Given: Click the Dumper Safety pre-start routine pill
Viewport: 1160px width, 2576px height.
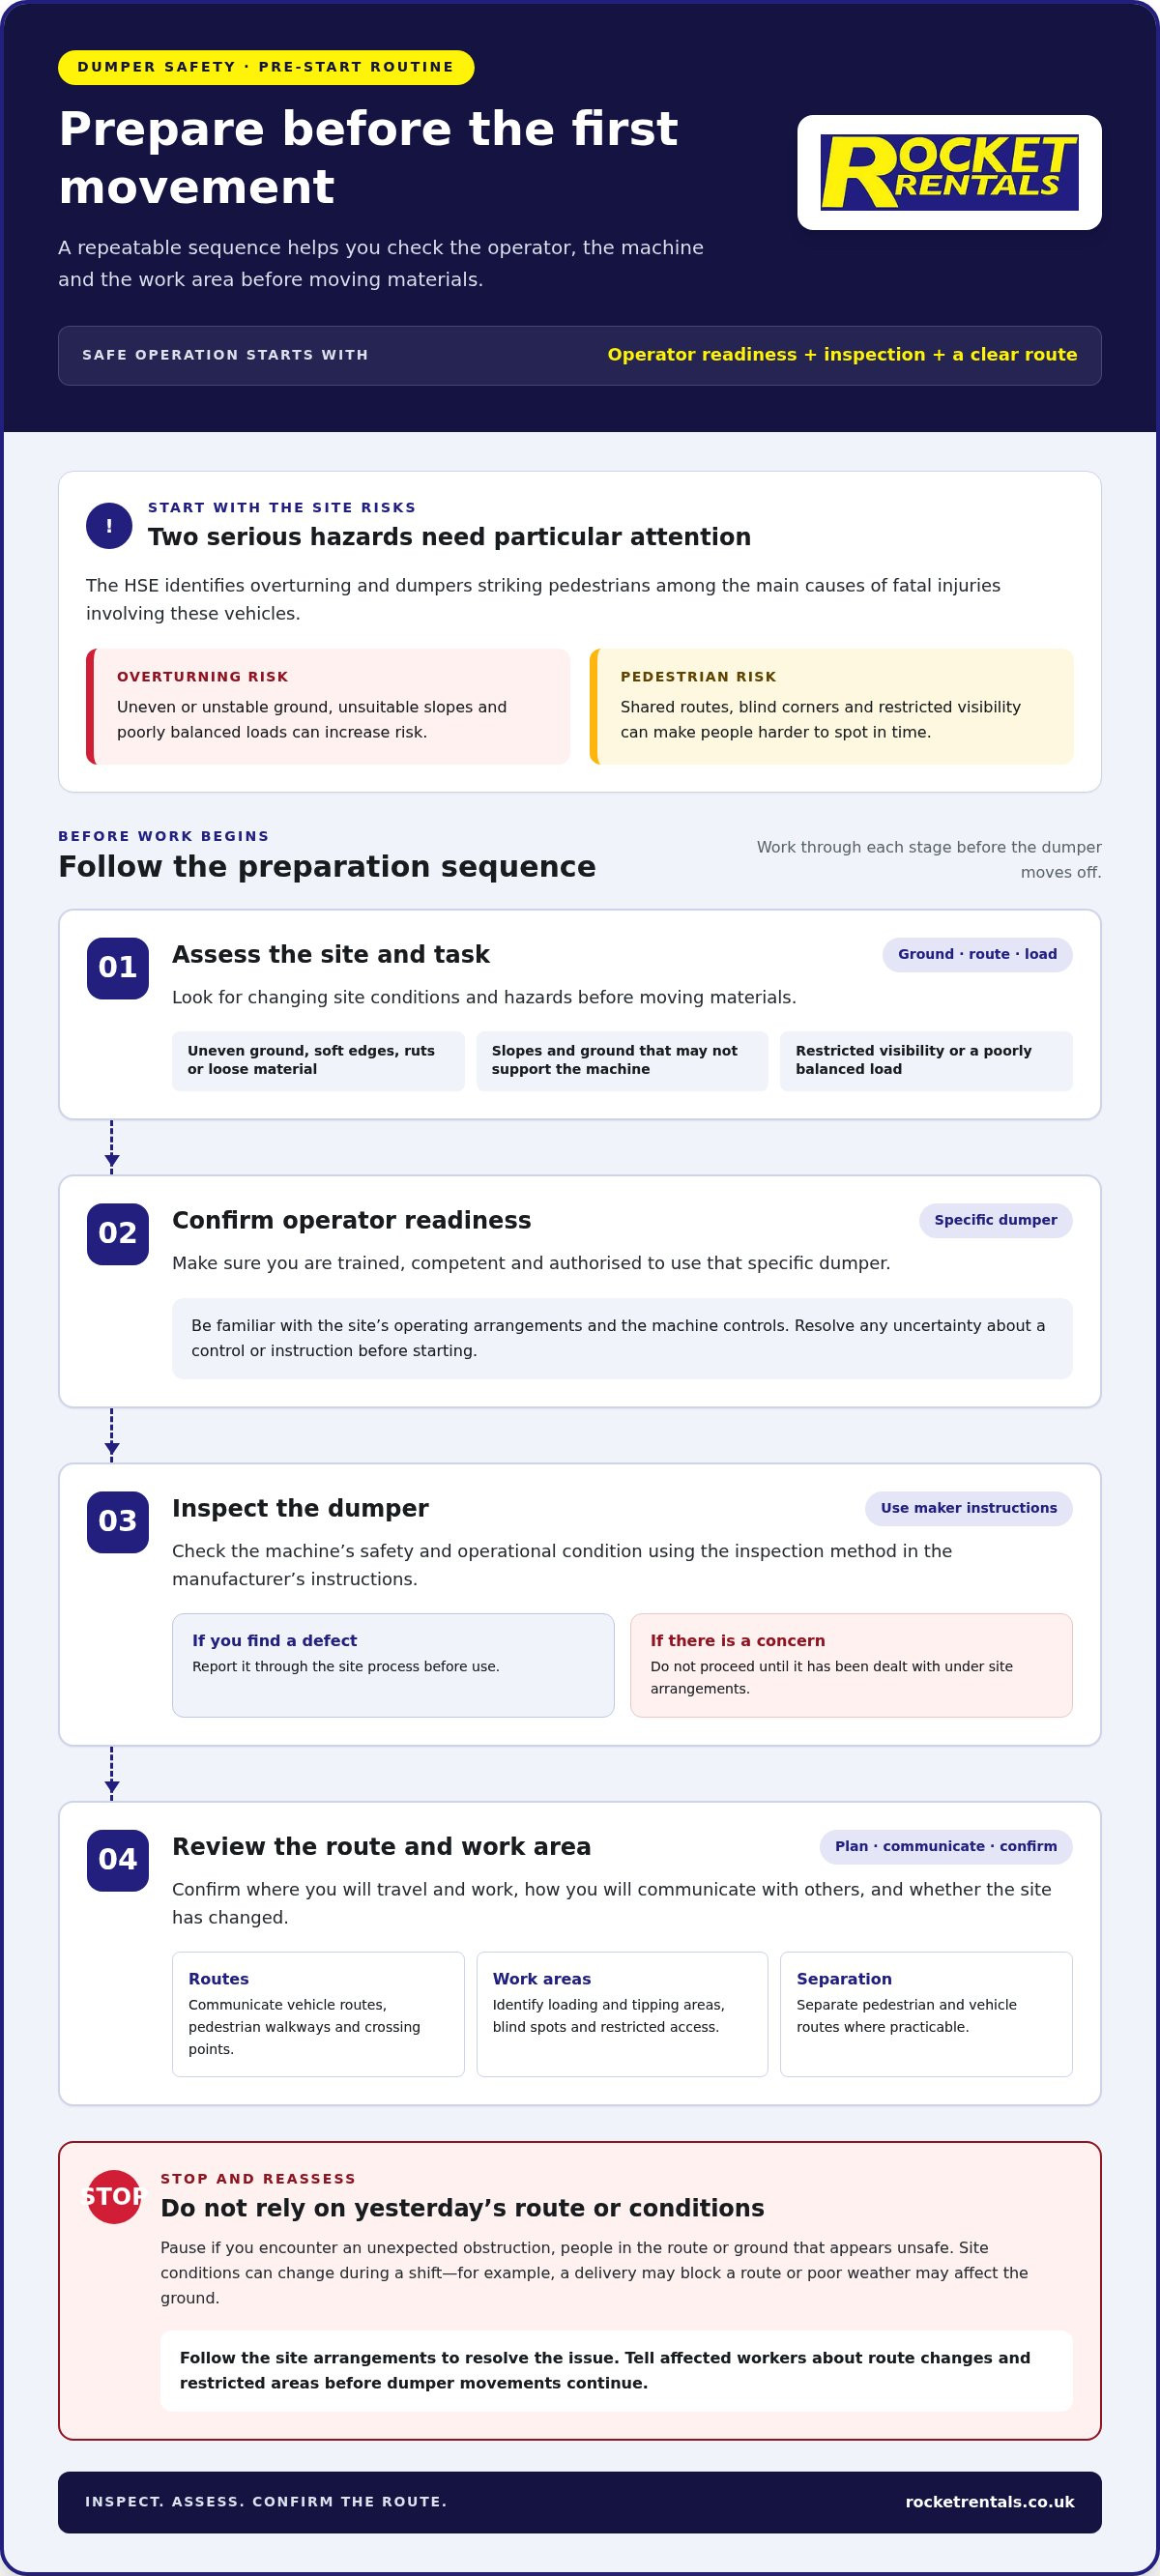Looking at the screenshot, I should [266, 67].
